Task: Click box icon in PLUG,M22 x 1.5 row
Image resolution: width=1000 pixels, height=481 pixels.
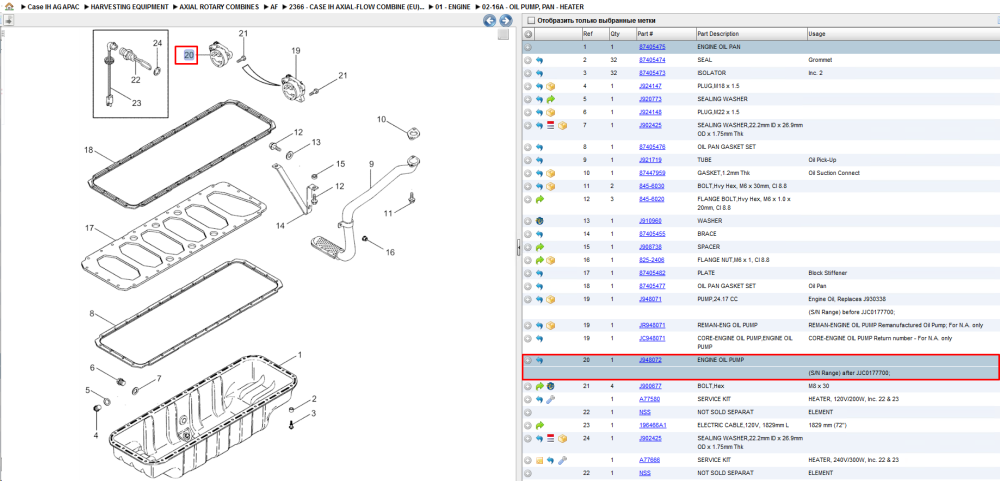Action: click(551, 112)
